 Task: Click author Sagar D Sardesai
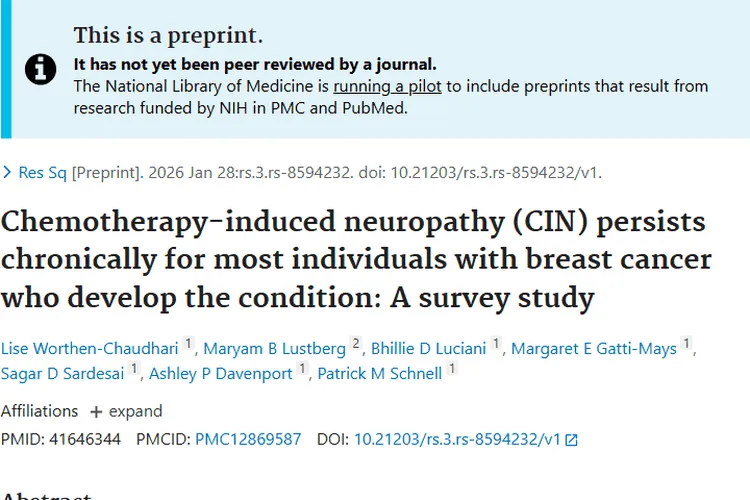coord(62,374)
